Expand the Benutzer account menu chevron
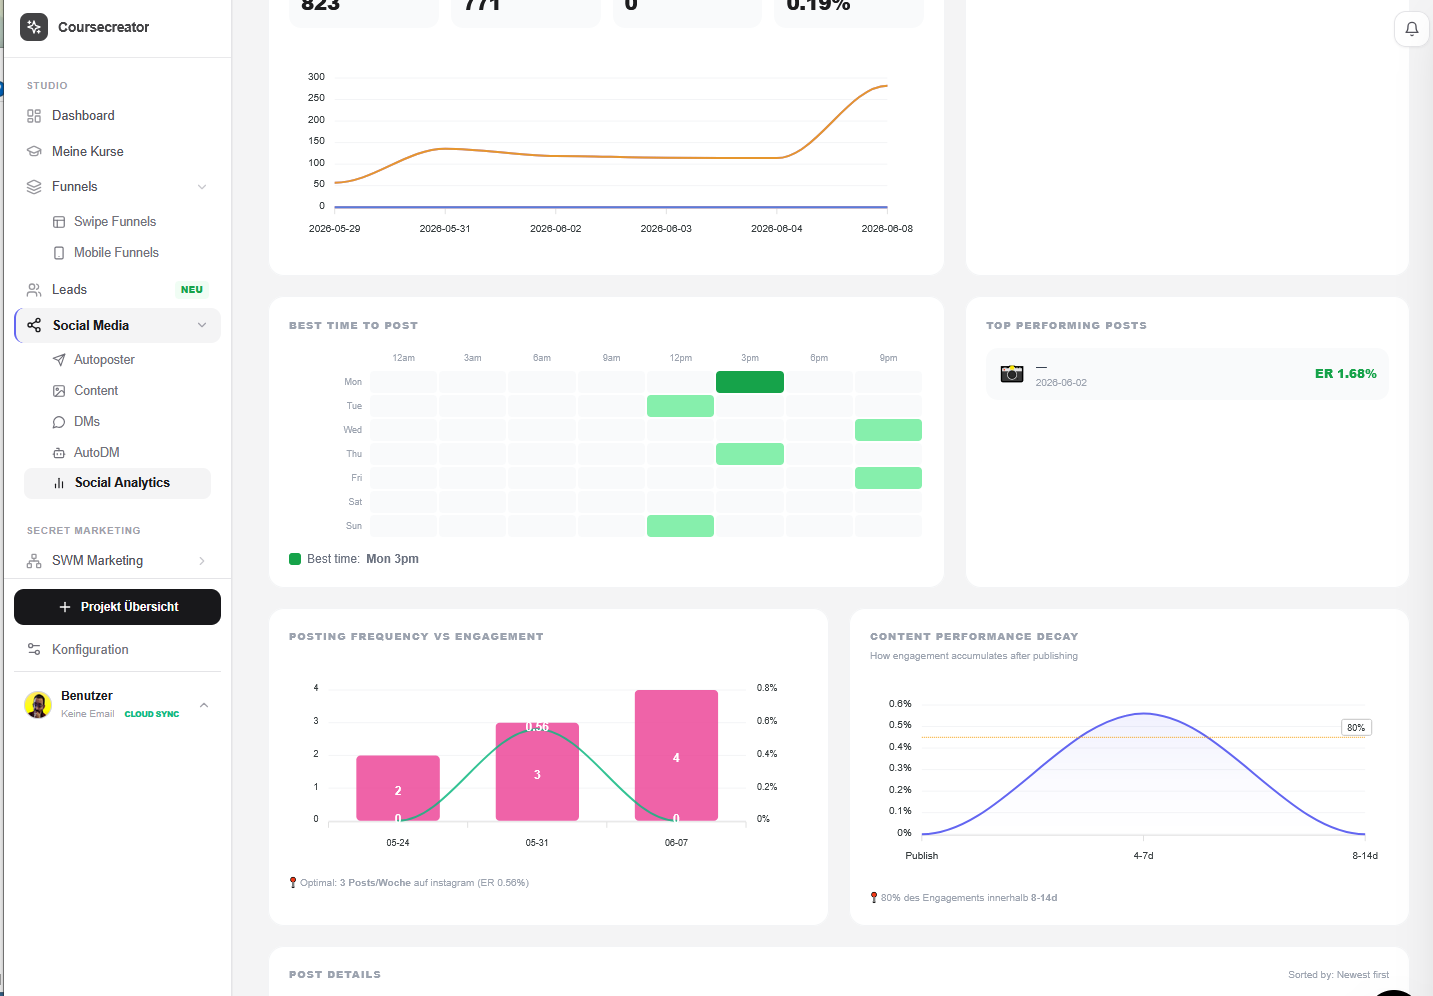Viewport: 1433px width, 996px height. (x=204, y=705)
